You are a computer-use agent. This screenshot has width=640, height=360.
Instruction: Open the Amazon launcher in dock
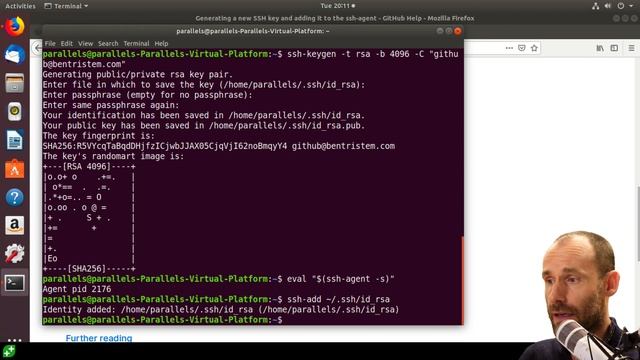click(15, 225)
